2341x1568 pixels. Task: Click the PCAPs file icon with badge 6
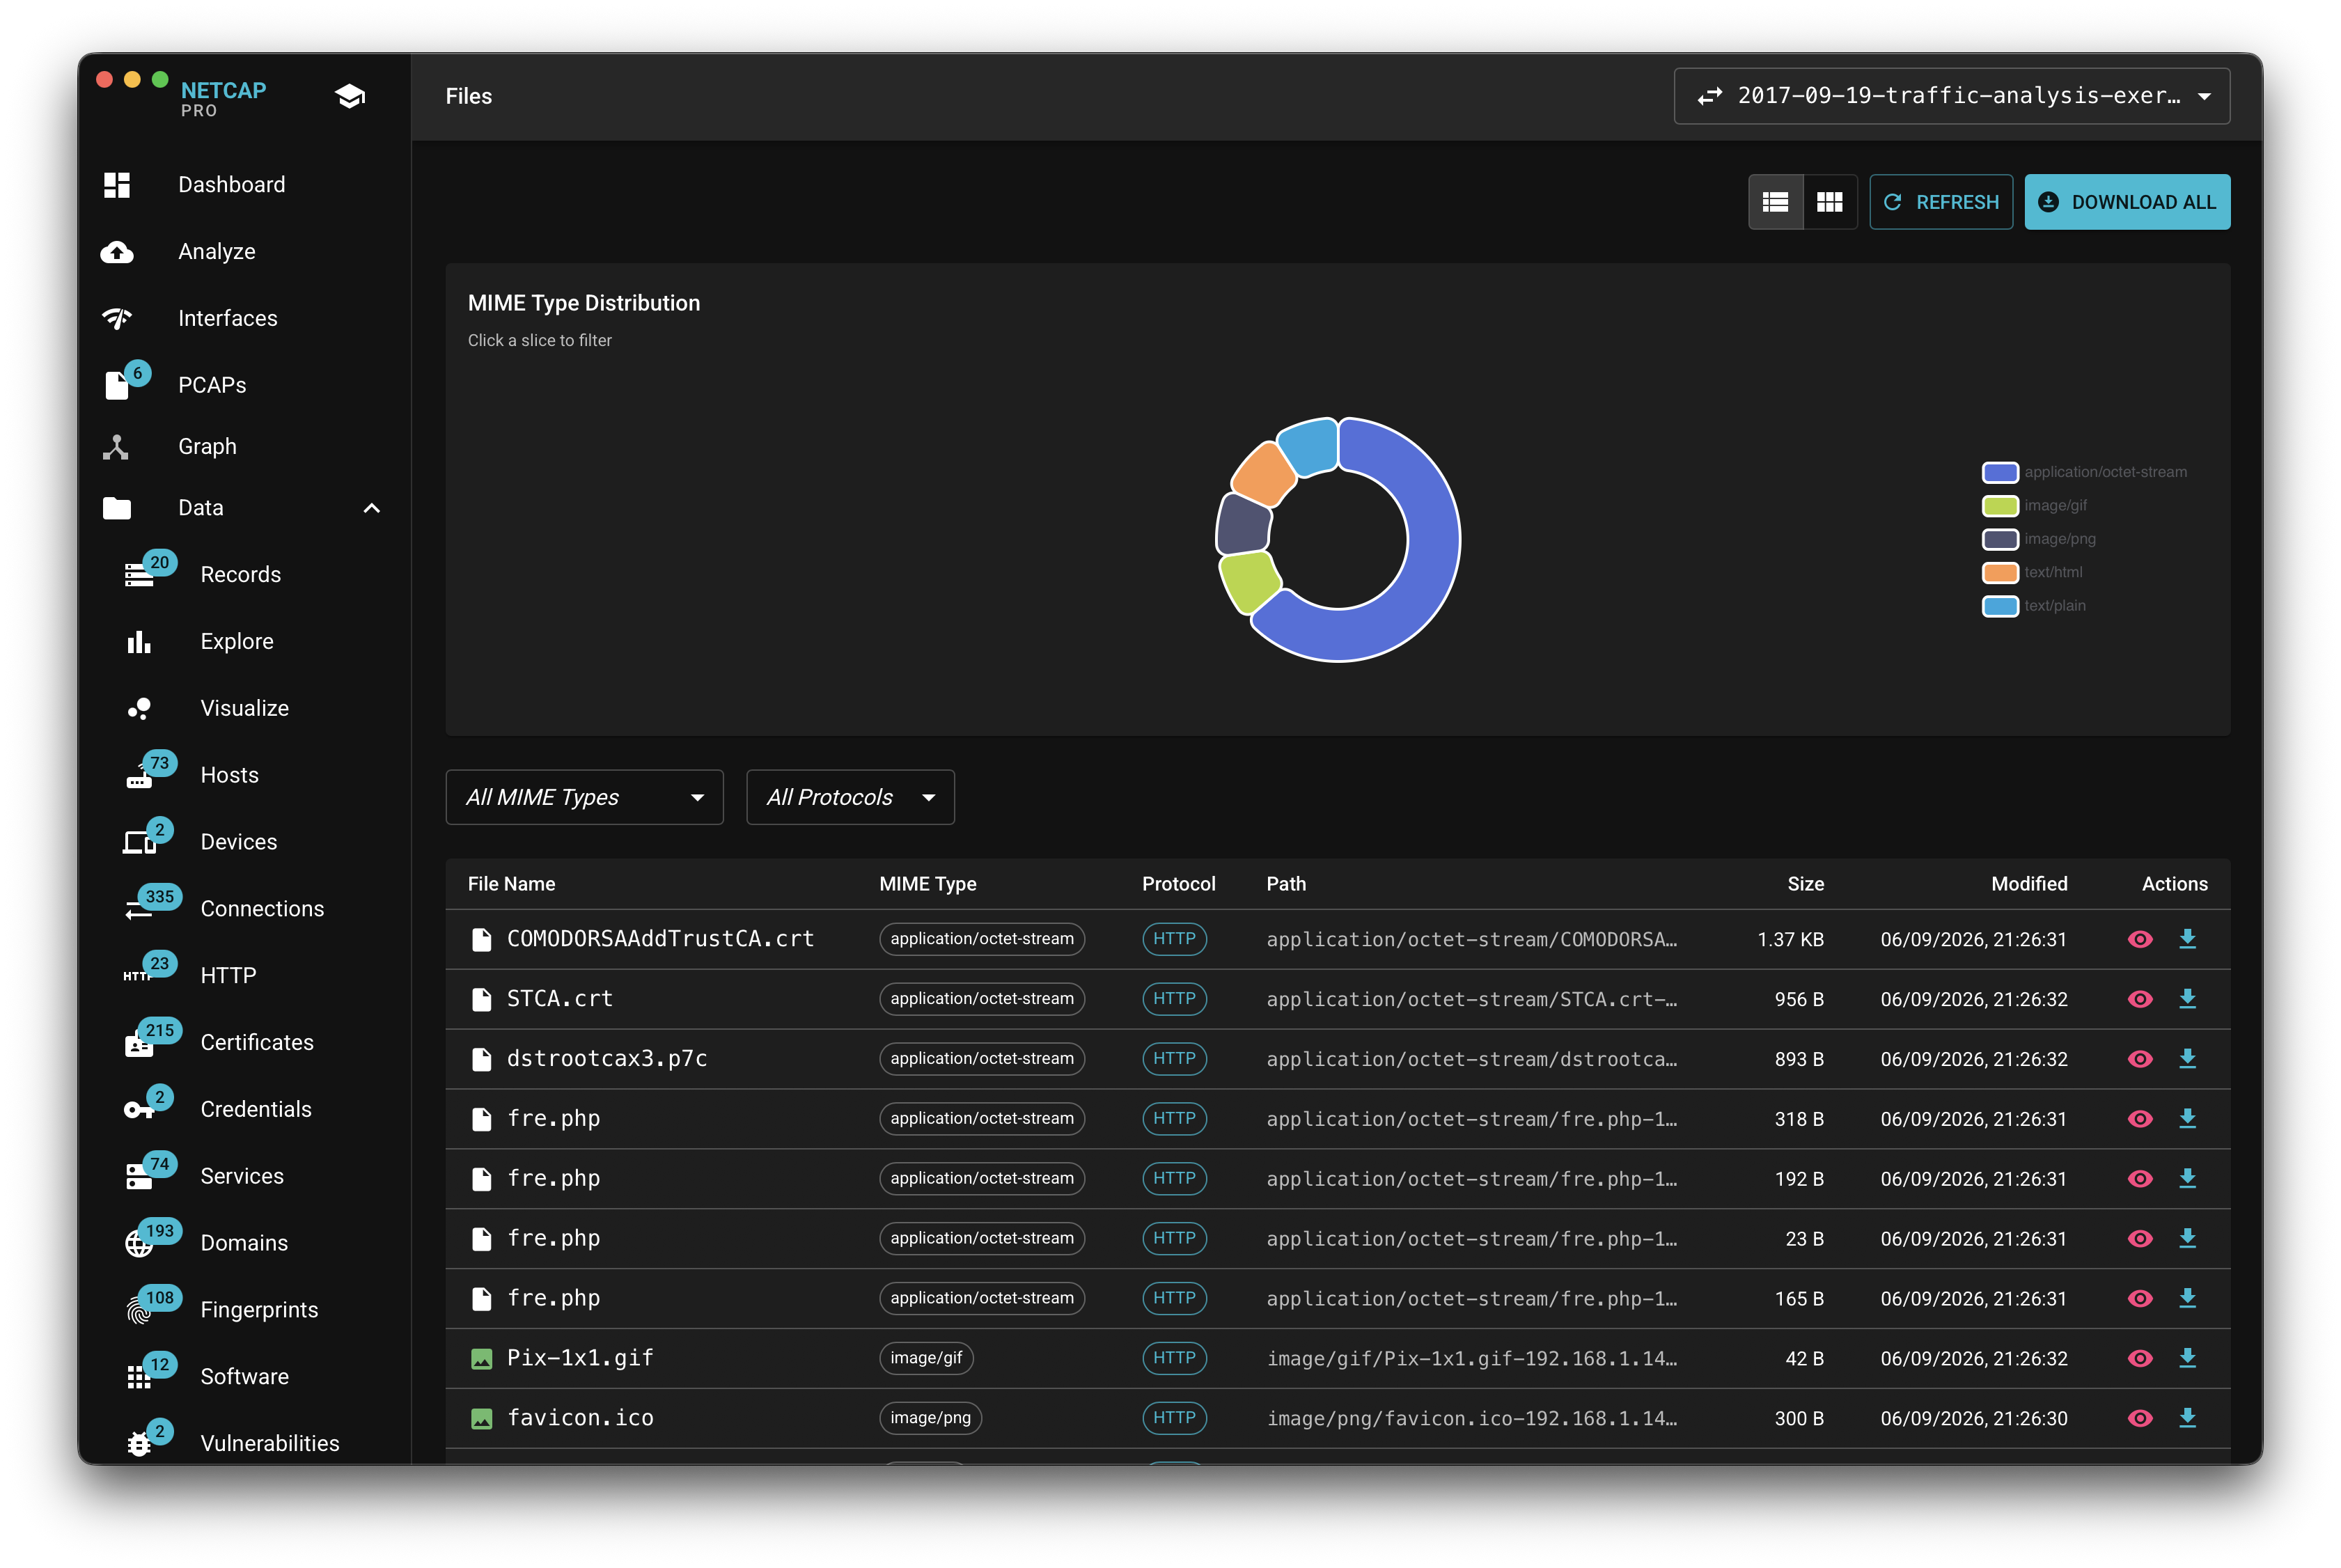coord(117,385)
